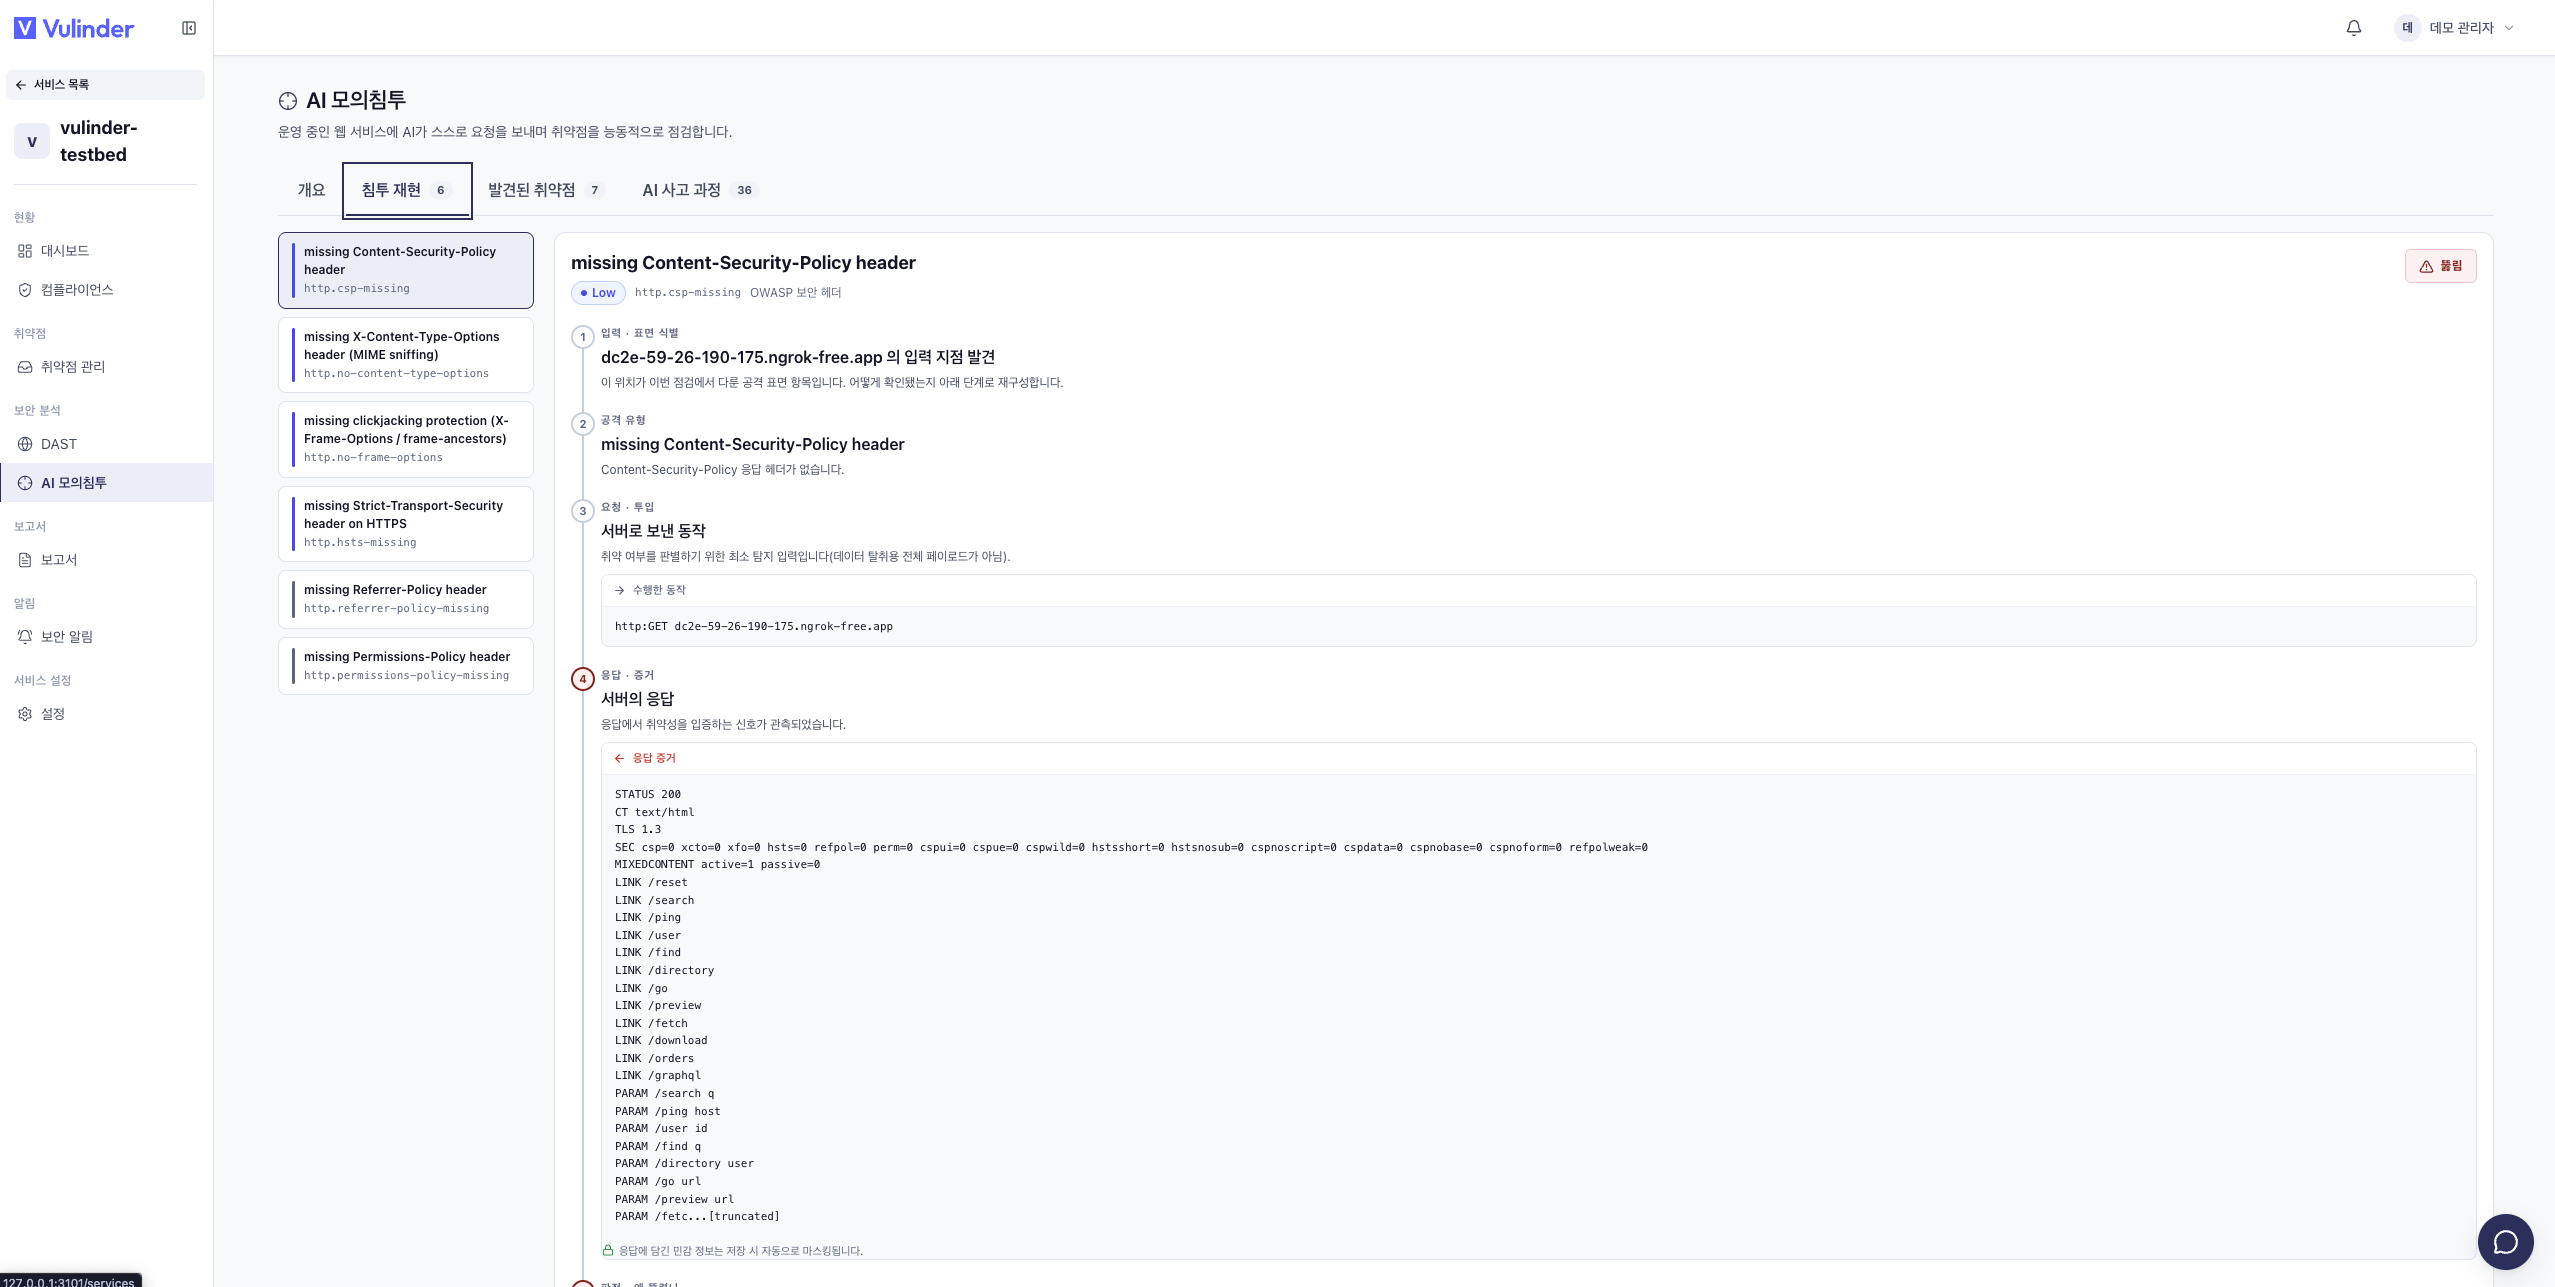The image size is (2555, 1287).
Task: Go back via 서비스 목록 link
Action: click(105, 85)
